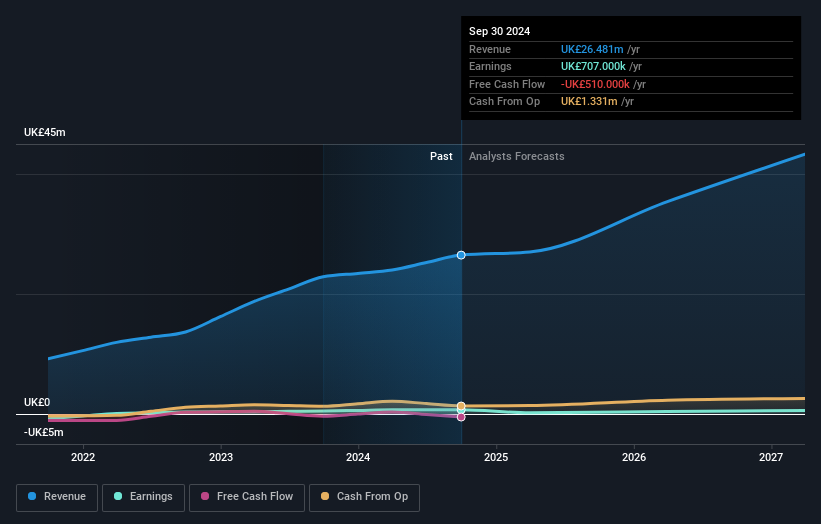Click the 2023 x-axis label
821x524 pixels.
(221, 457)
